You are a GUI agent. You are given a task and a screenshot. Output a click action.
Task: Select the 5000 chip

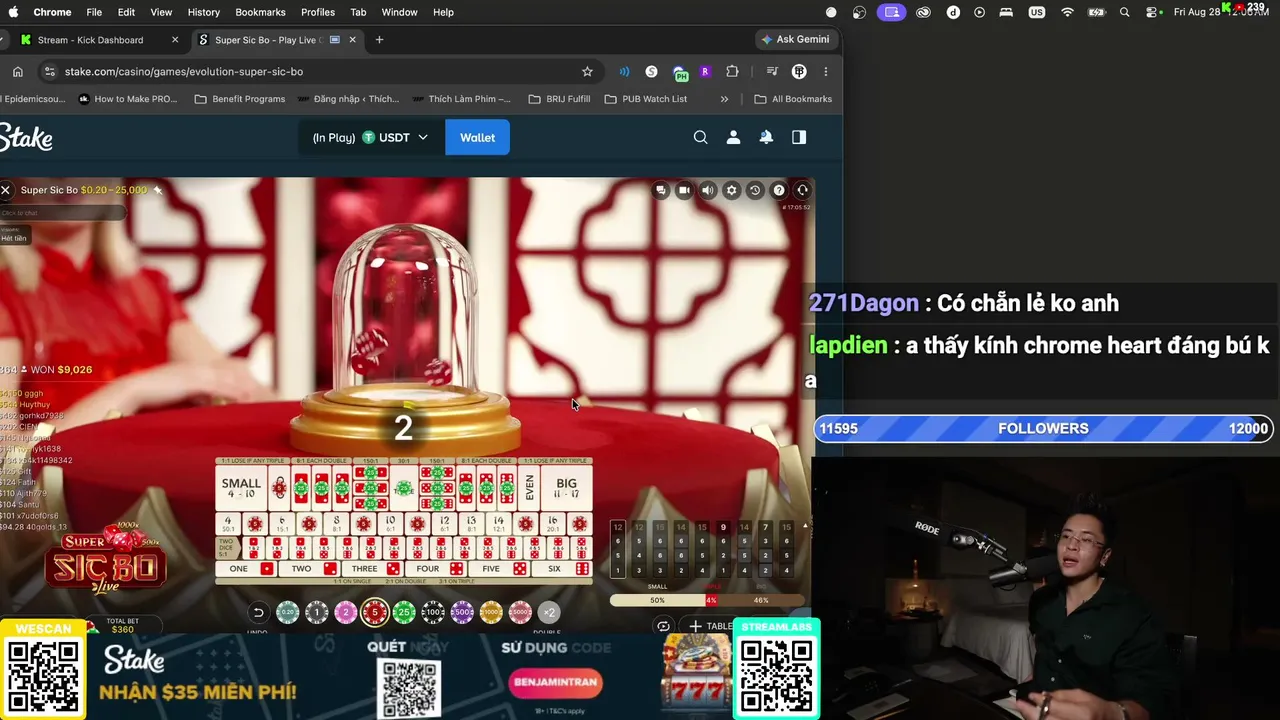(x=520, y=612)
